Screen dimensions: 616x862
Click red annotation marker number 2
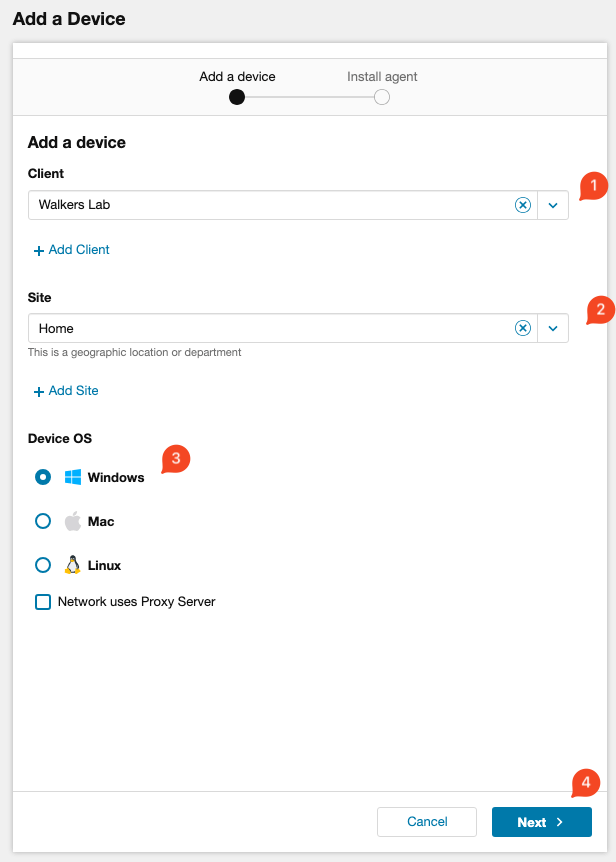pos(600,309)
